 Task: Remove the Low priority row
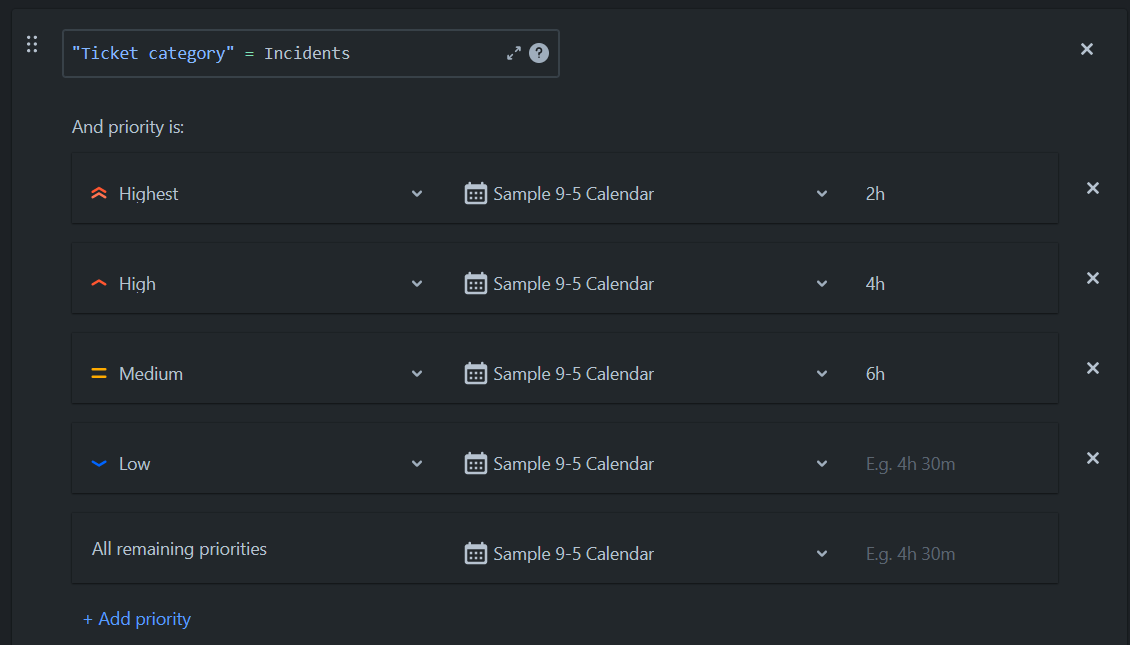(1093, 458)
